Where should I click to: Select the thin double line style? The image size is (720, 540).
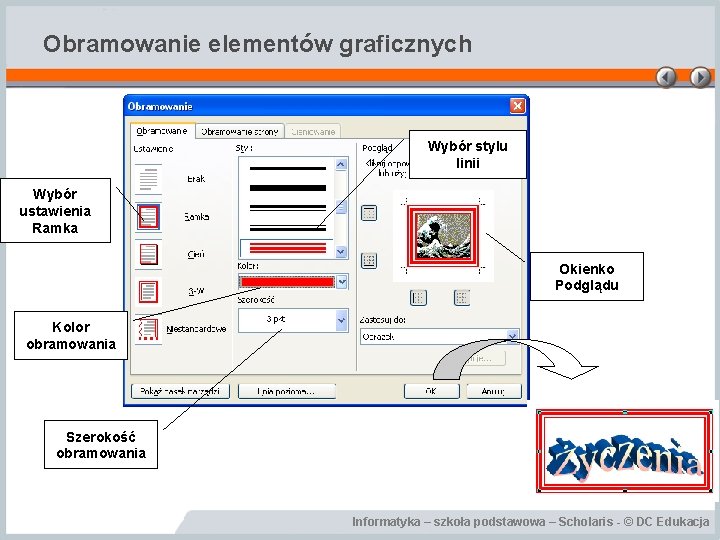pyautogui.click(x=288, y=208)
